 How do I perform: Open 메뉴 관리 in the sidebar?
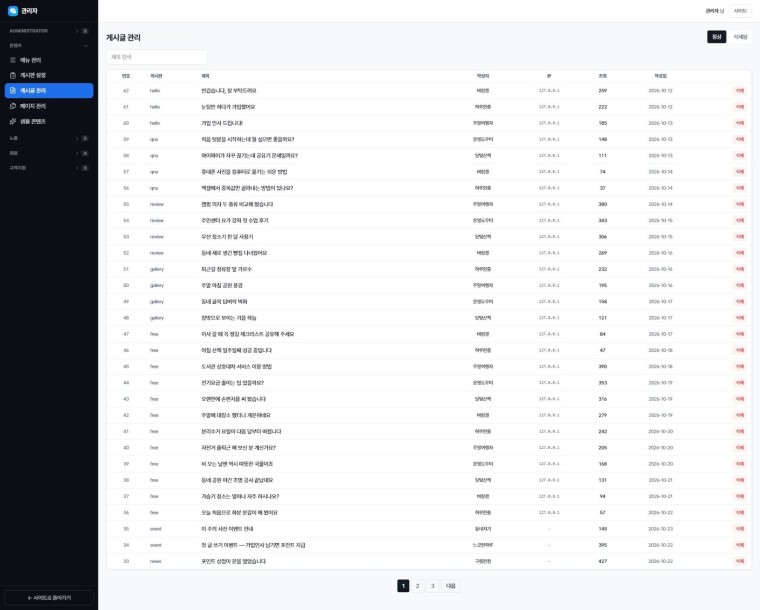point(49,60)
